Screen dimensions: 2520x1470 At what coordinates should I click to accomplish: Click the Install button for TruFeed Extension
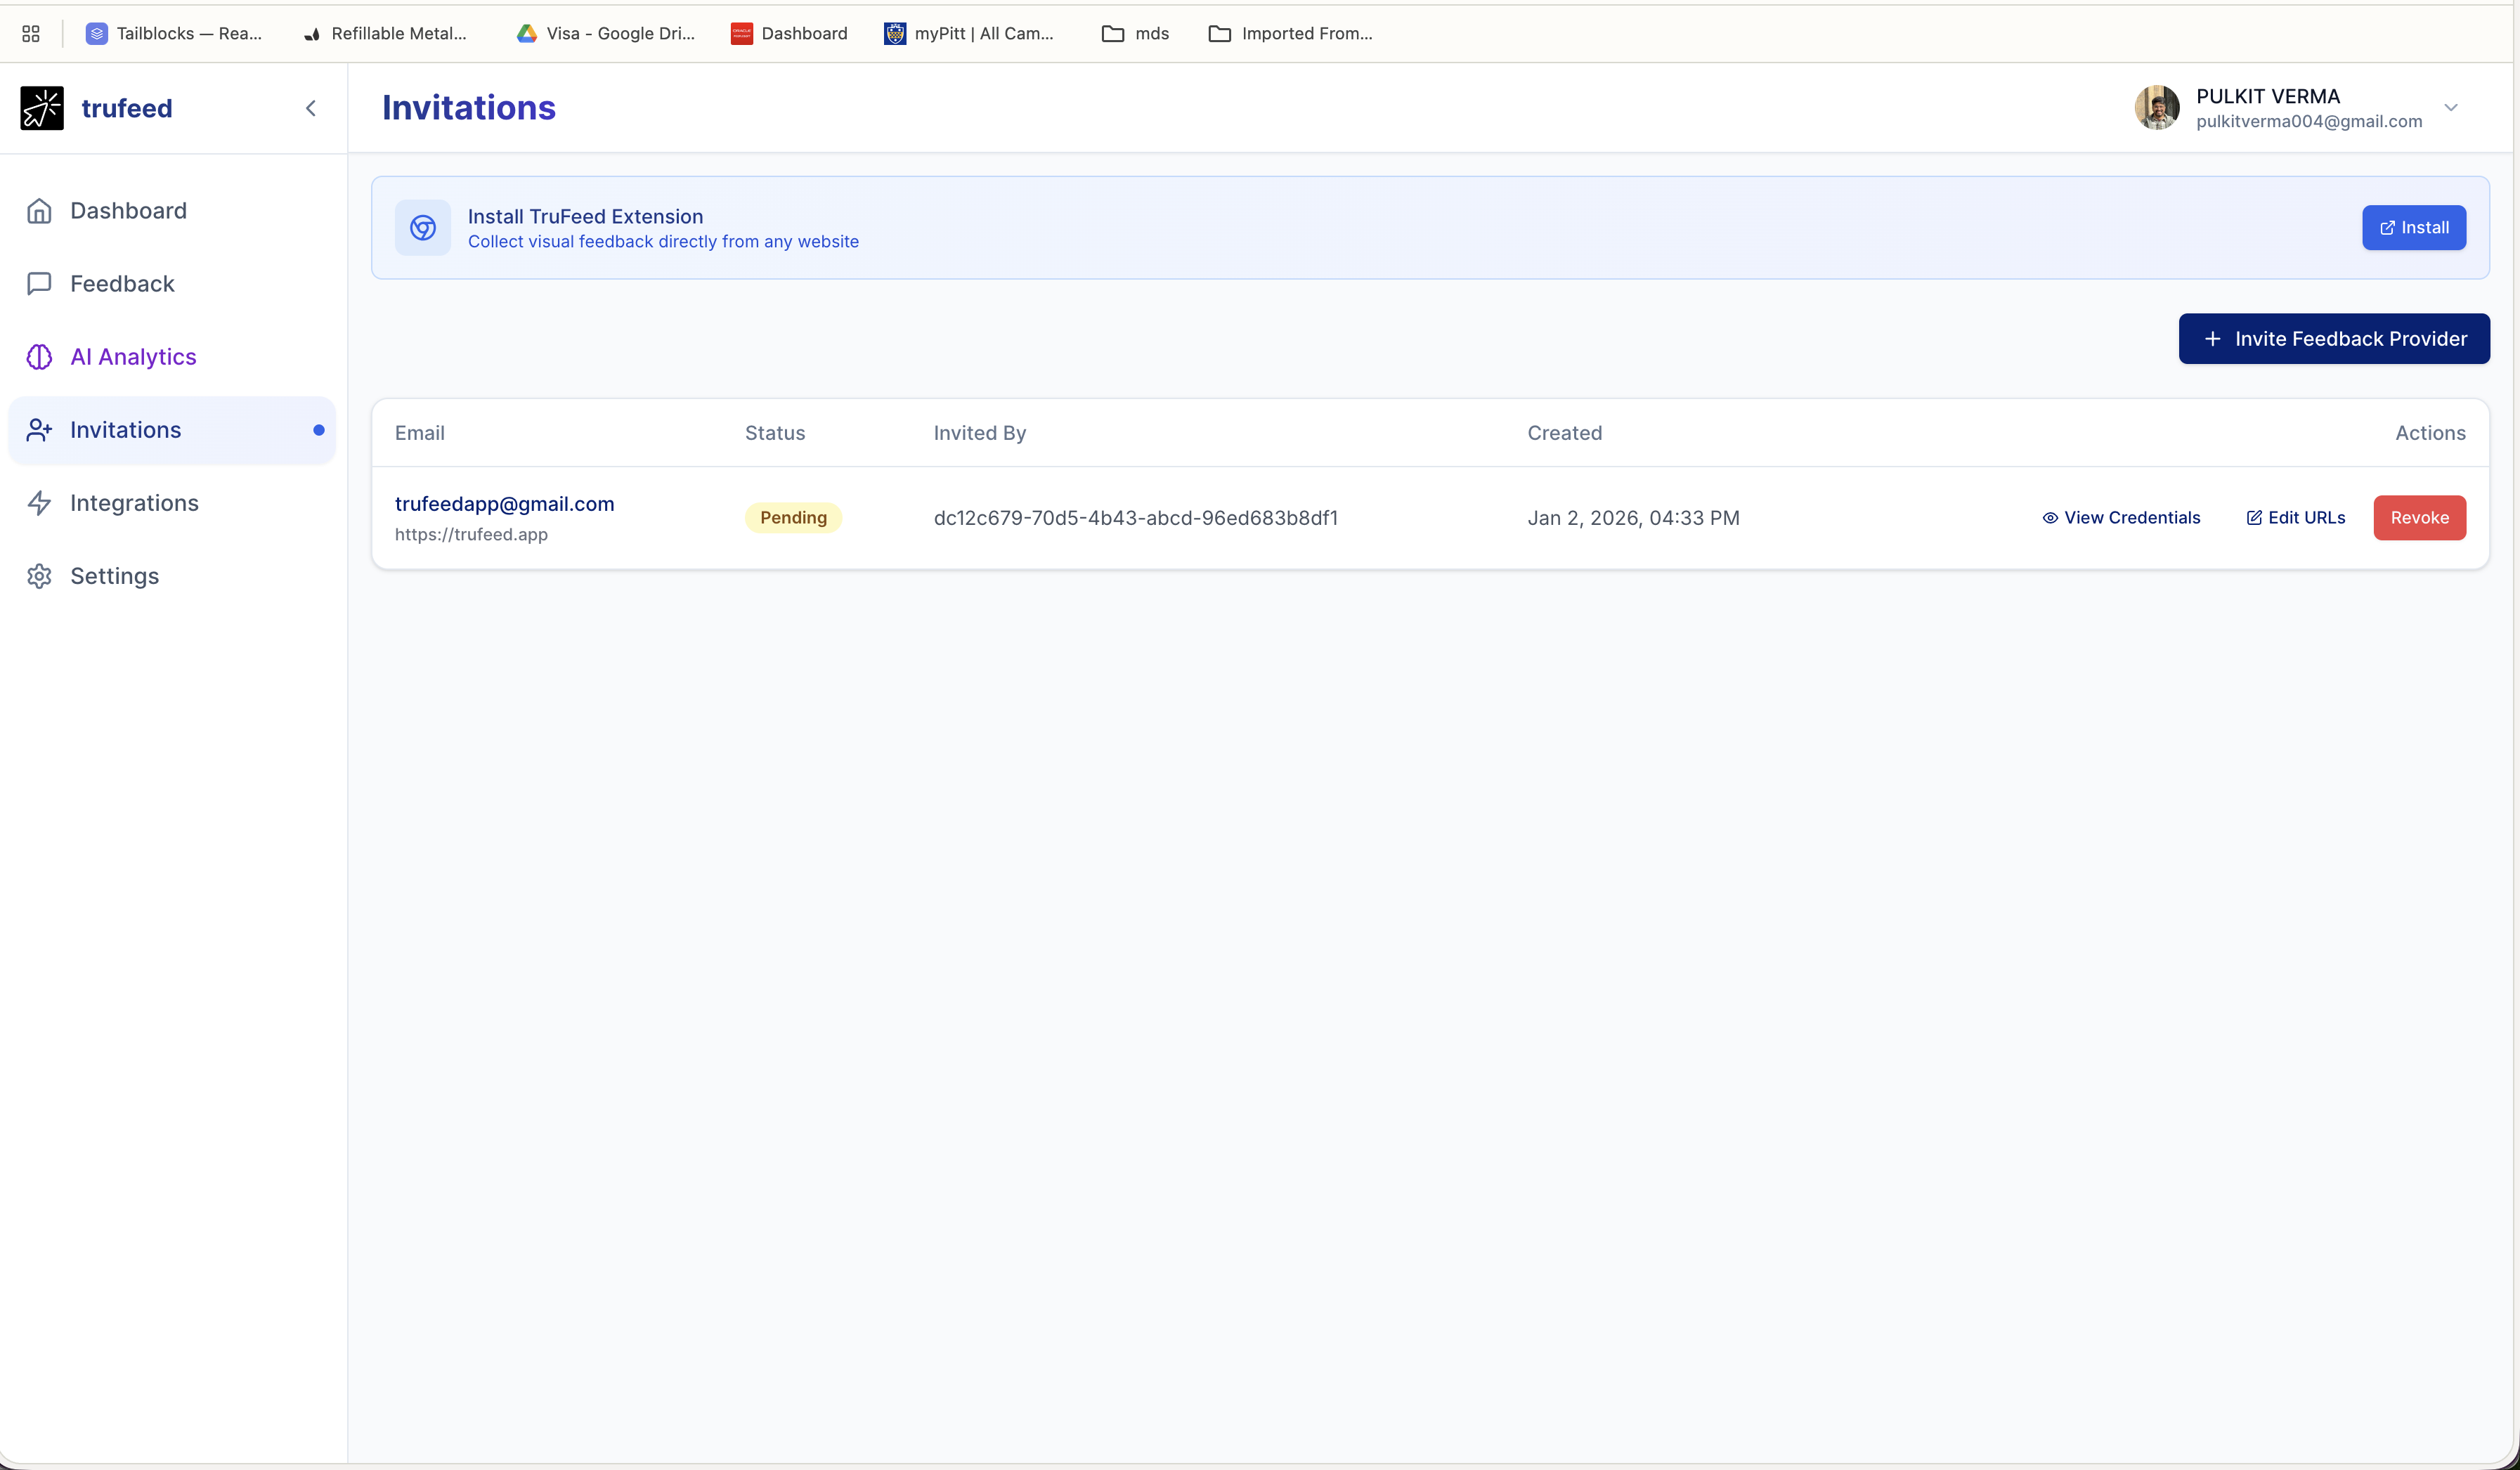click(2414, 227)
